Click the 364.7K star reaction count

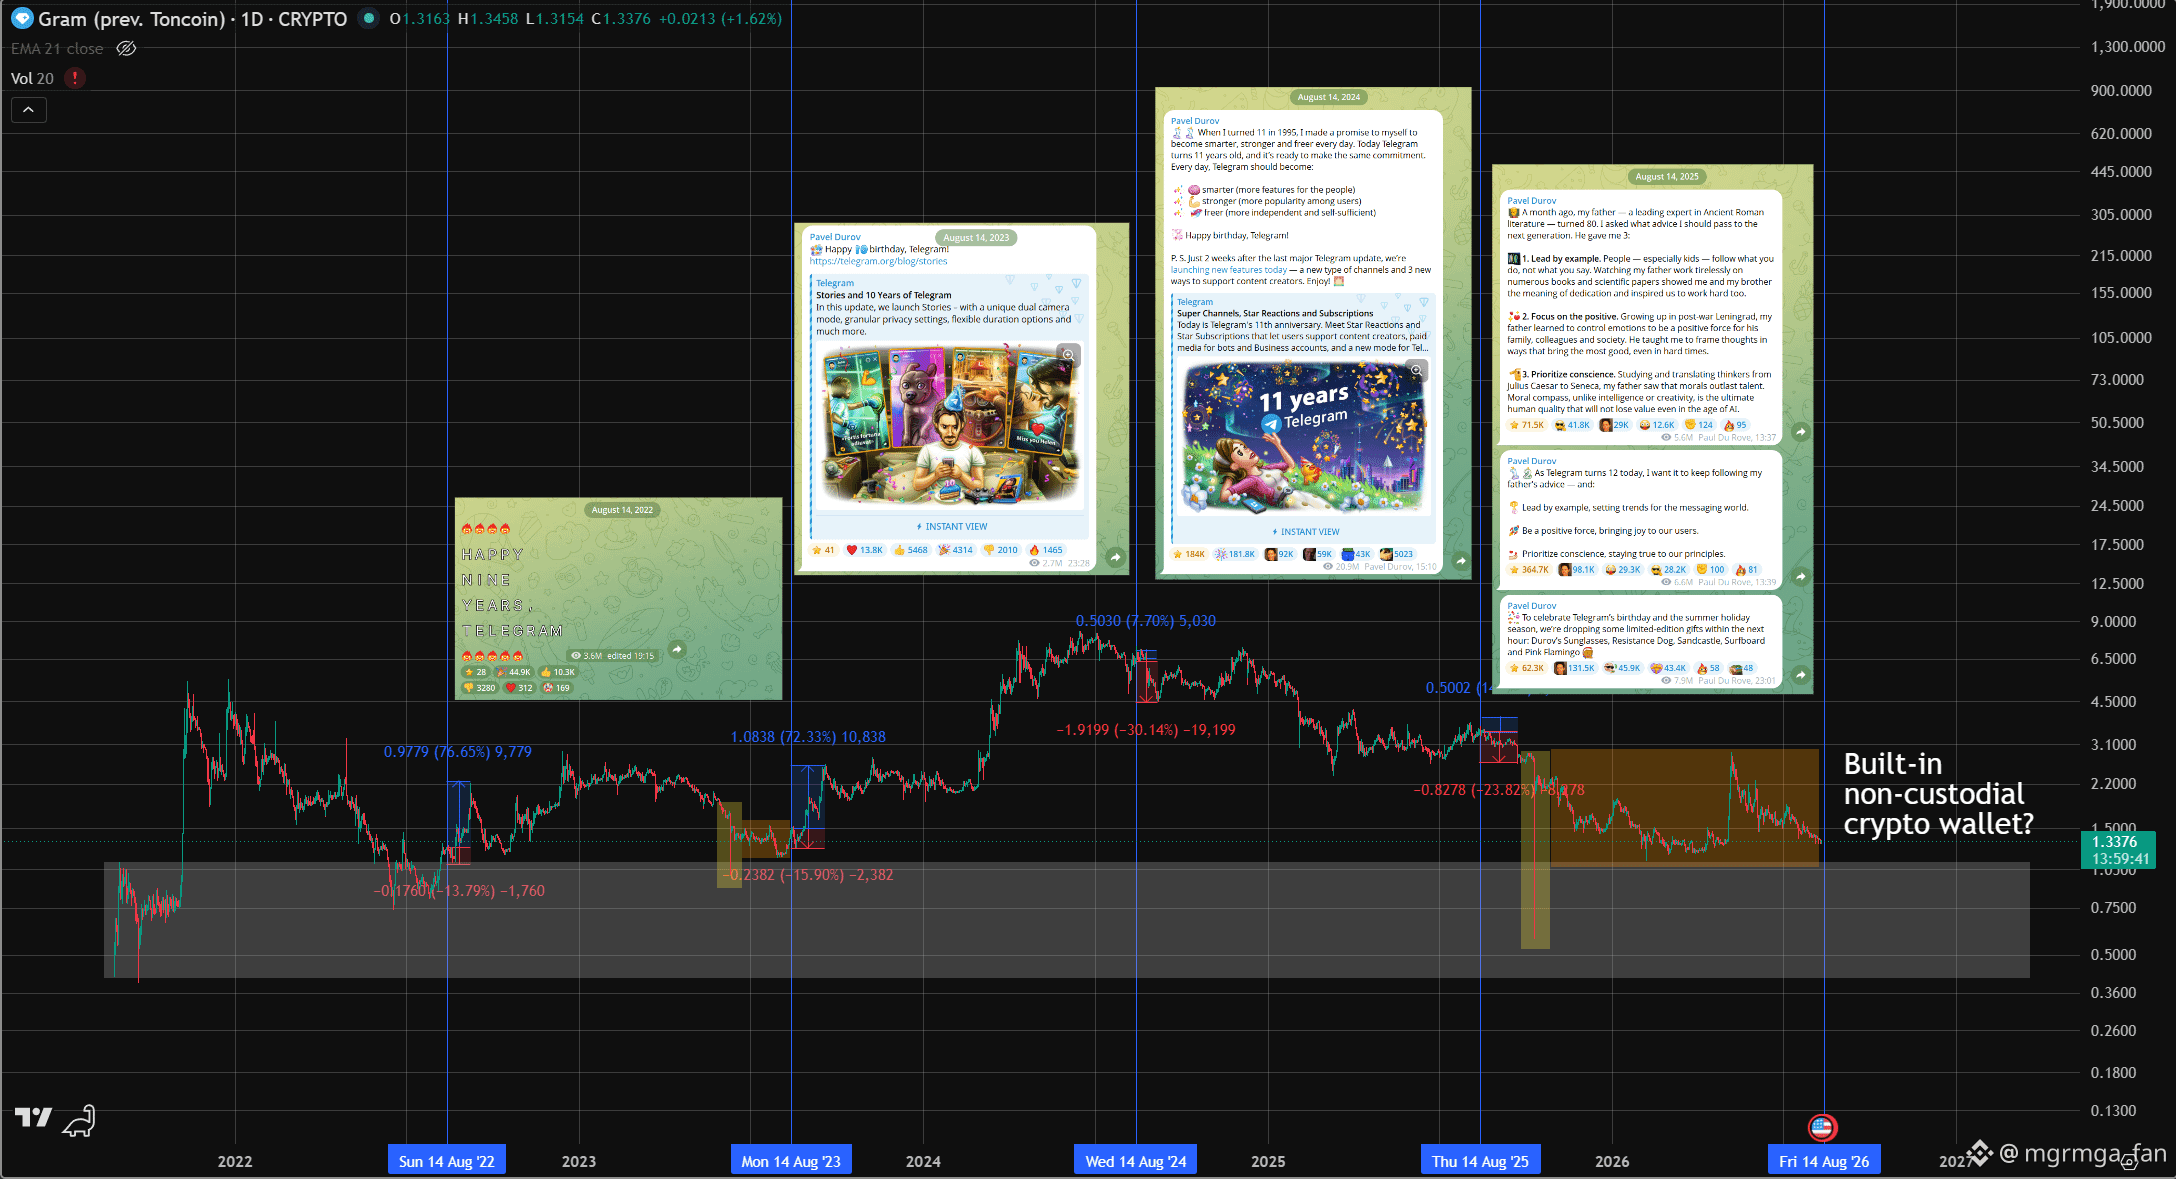click(x=1529, y=570)
